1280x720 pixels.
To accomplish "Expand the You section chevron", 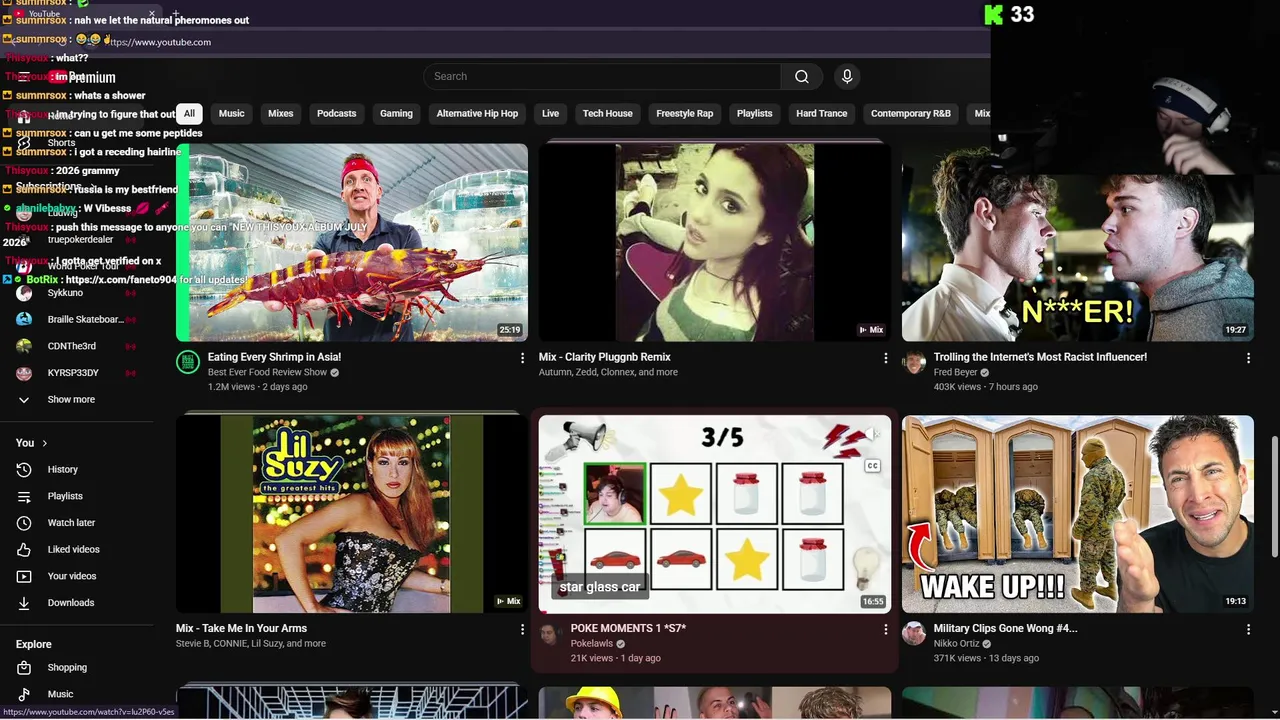I will 44,443.
